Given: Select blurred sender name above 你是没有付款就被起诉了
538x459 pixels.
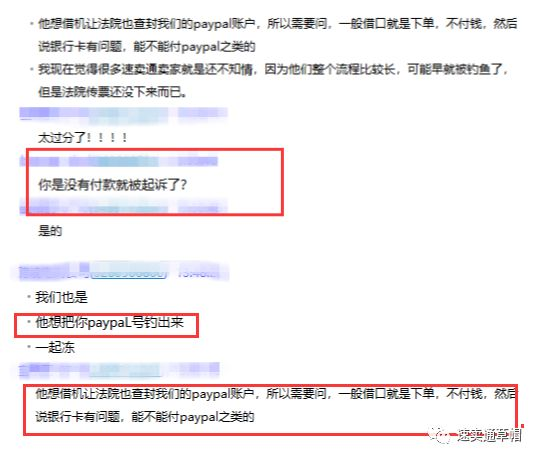Looking at the screenshot, I should (x=90, y=161).
